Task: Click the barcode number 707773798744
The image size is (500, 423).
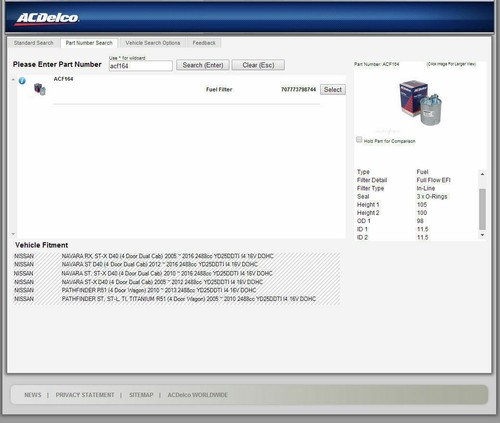Action: (298, 89)
